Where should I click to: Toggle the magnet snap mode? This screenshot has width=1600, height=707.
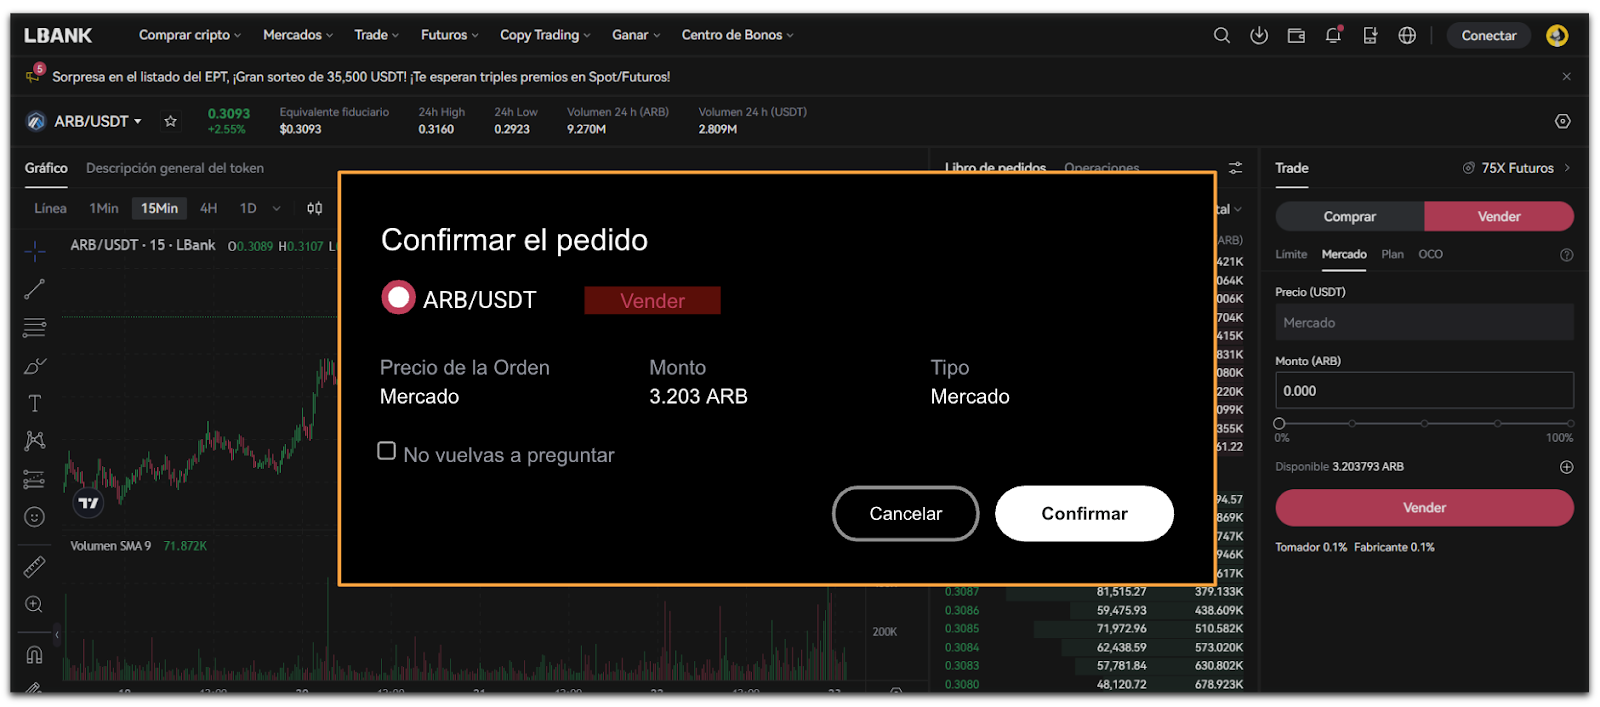point(35,655)
